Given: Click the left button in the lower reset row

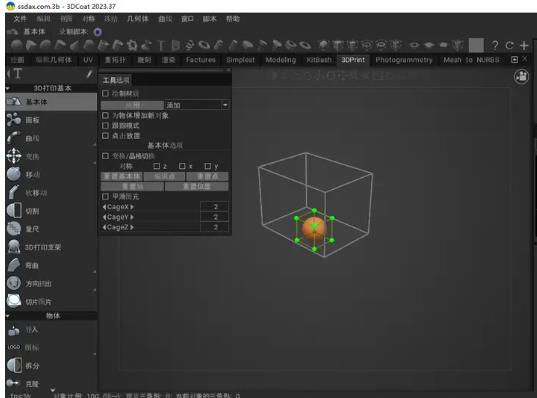Looking at the screenshot, I should [132, 186].
